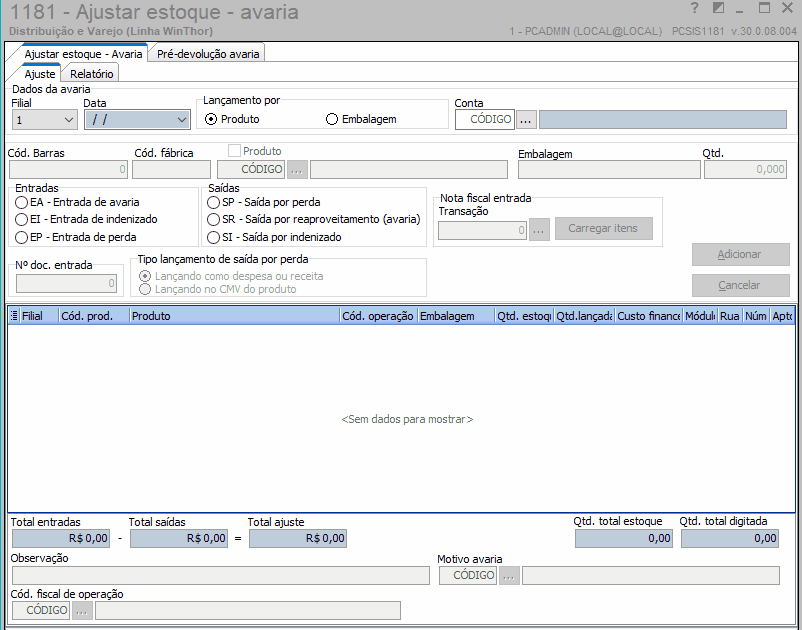Click the Observação text field
This screenshot has width=802, height=630.
(x=220, y=576)
